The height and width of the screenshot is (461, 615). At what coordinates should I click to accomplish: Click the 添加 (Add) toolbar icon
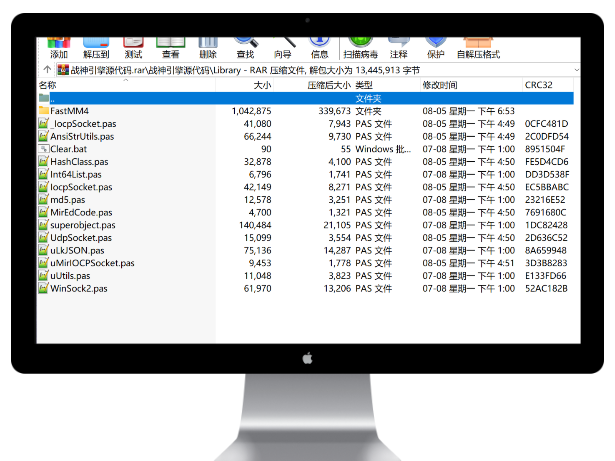(x=59, y=49)
